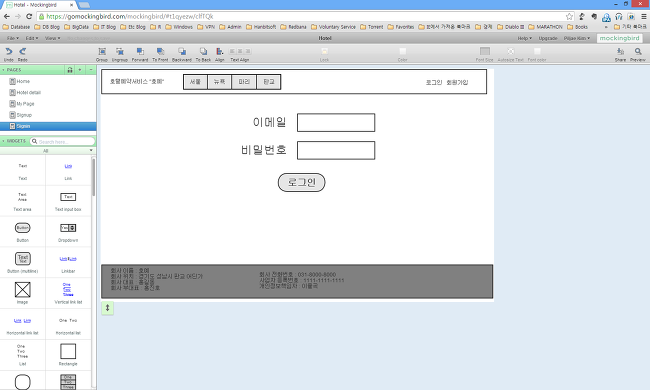Click the Redo arrow icon
The width and height of the screenshot is (650, 390).
22,51
